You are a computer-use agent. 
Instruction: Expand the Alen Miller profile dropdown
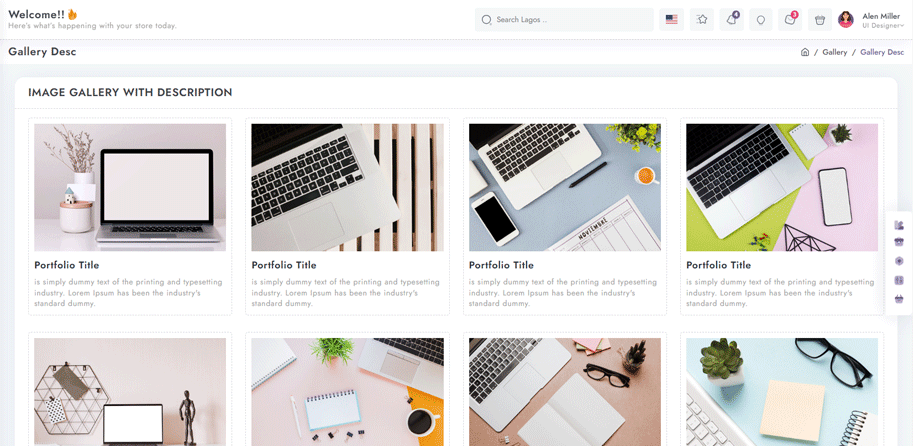point(883,20)
